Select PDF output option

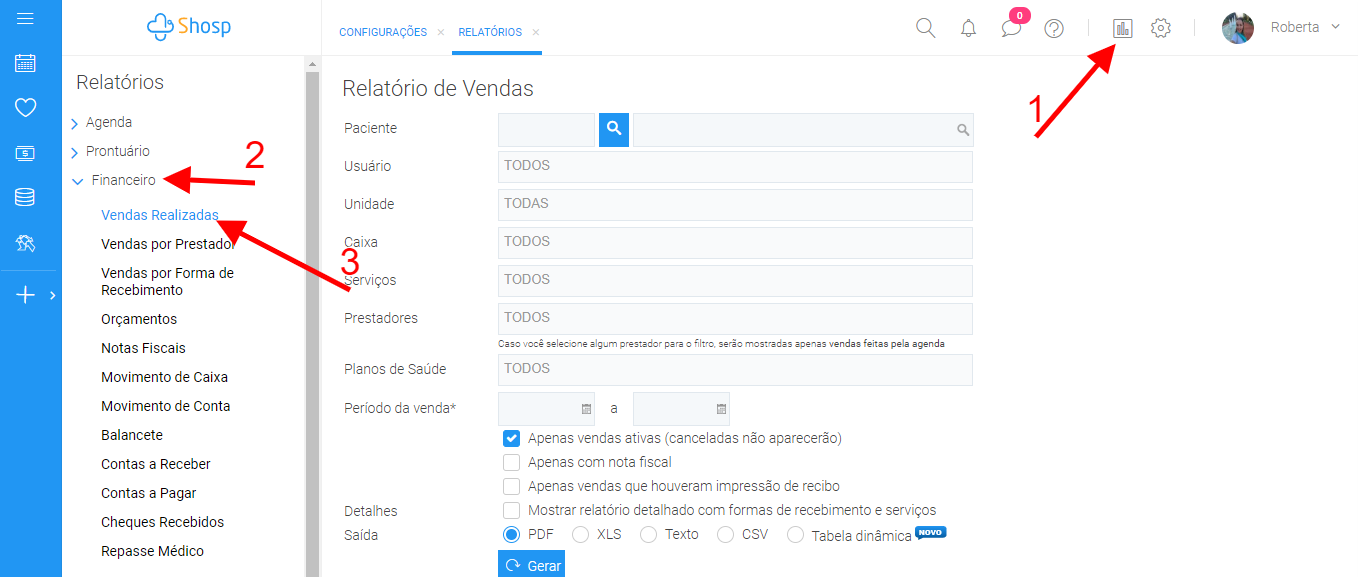click(x=512, y=534)
